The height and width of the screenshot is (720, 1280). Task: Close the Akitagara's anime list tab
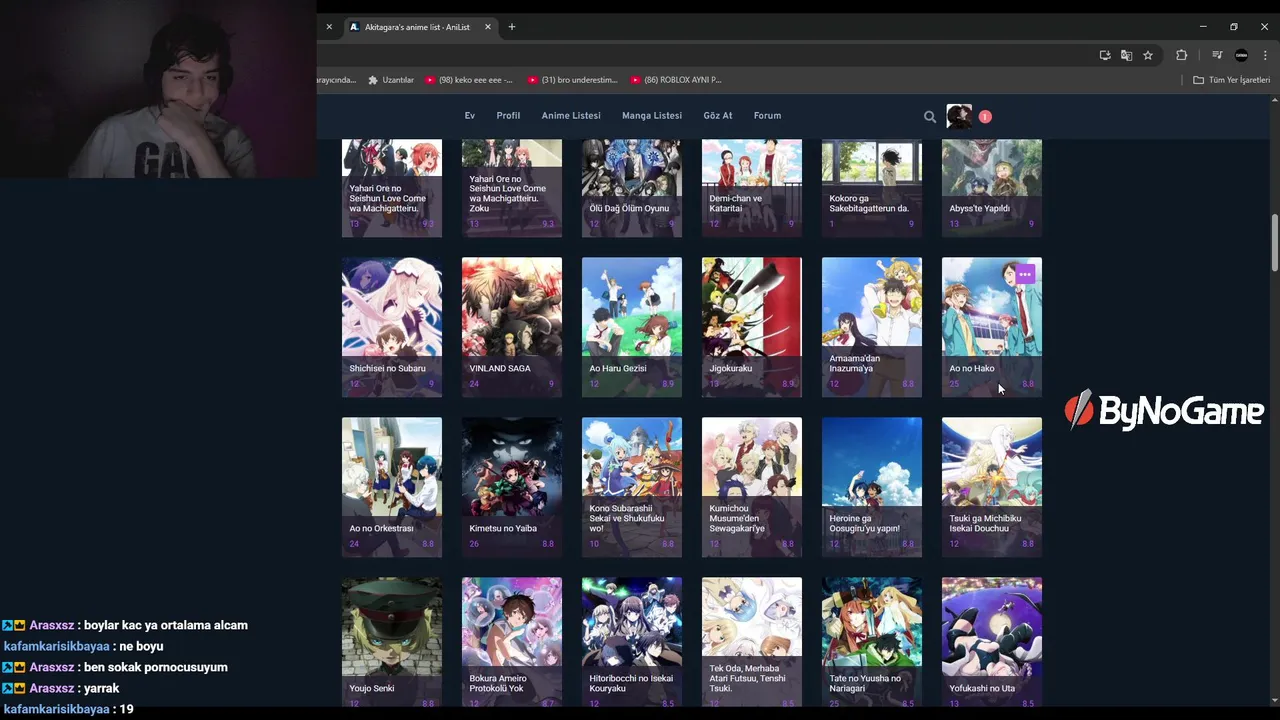pos(488,27)
